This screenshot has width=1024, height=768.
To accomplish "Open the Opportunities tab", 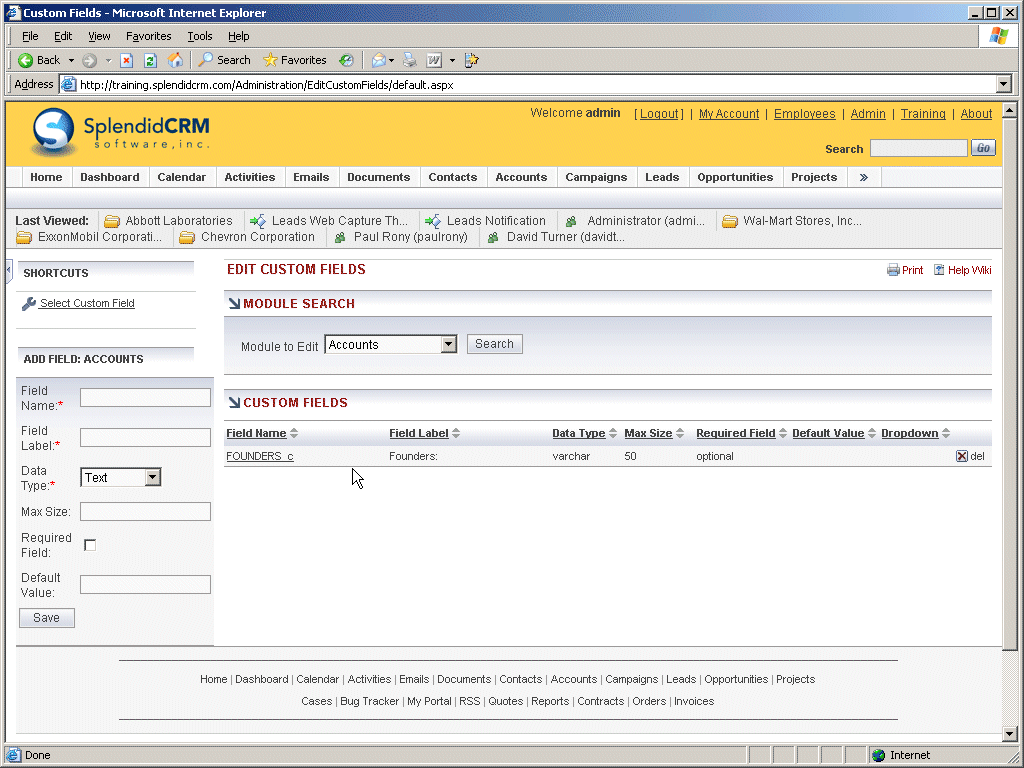I will (735, 177).
